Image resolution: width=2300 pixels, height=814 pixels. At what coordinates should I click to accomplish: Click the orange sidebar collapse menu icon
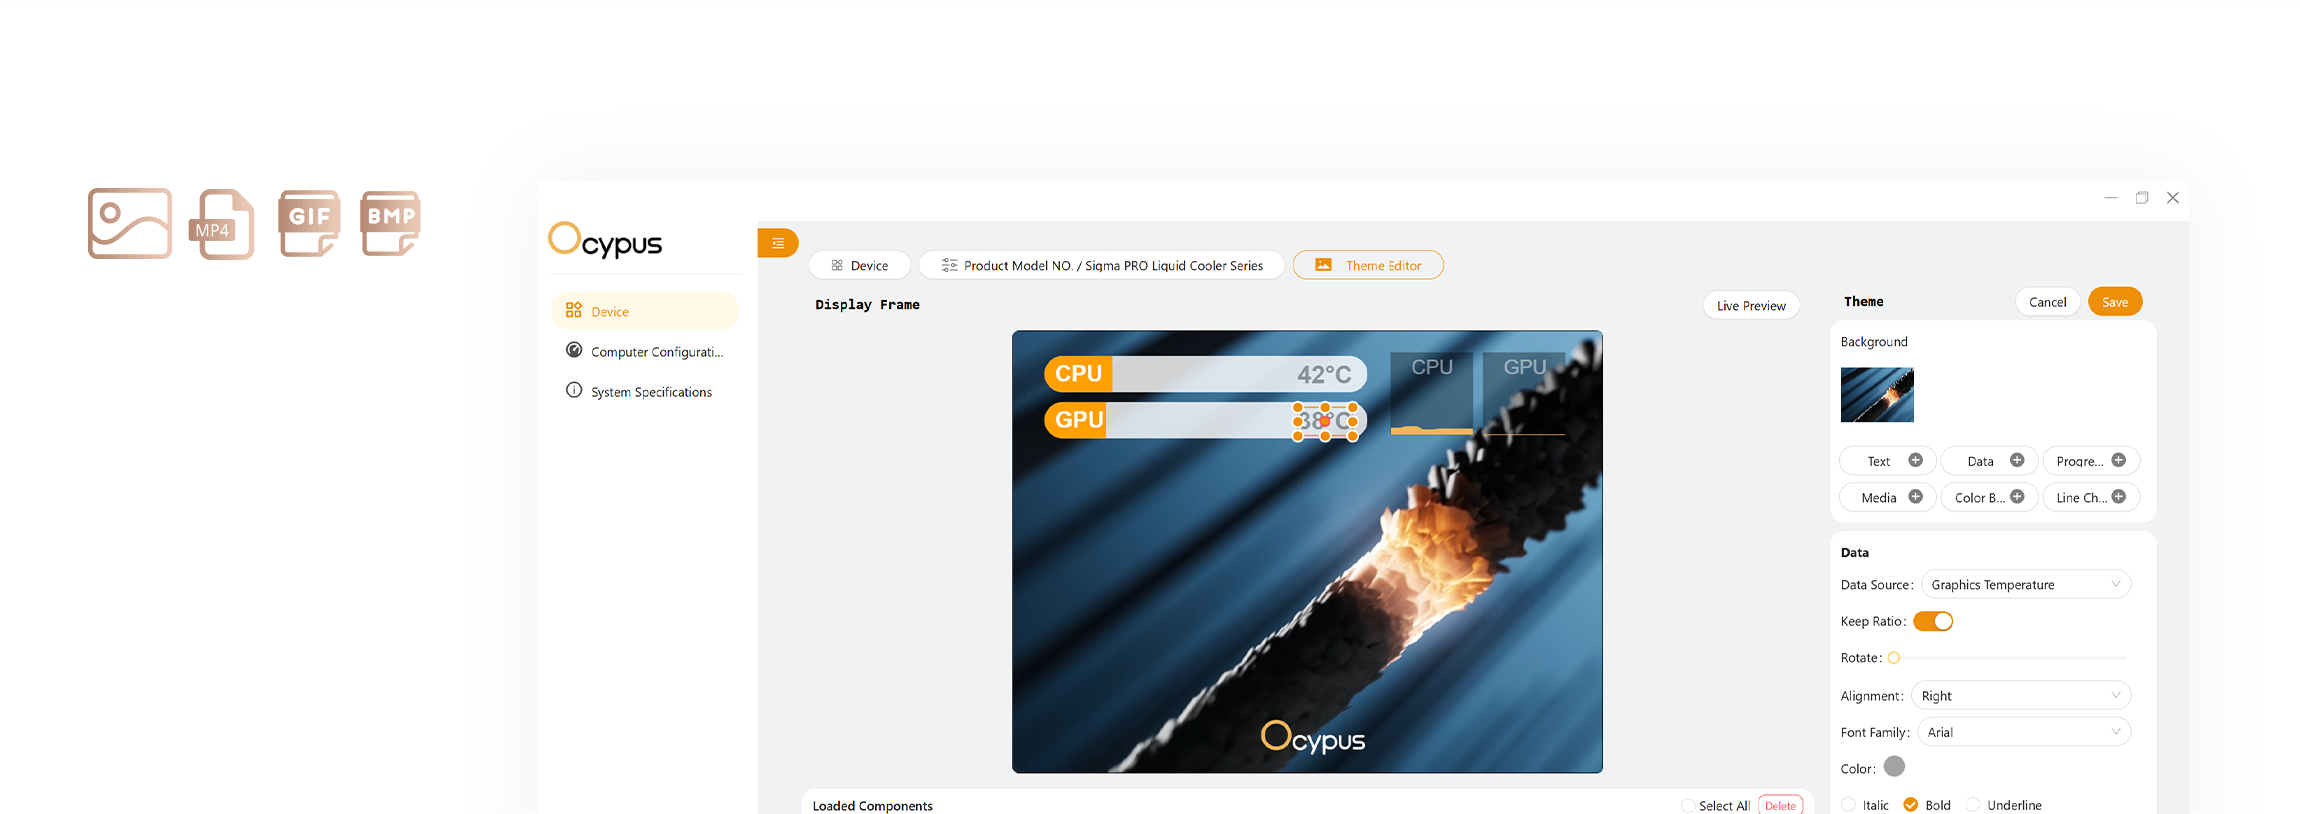[777, 243]
